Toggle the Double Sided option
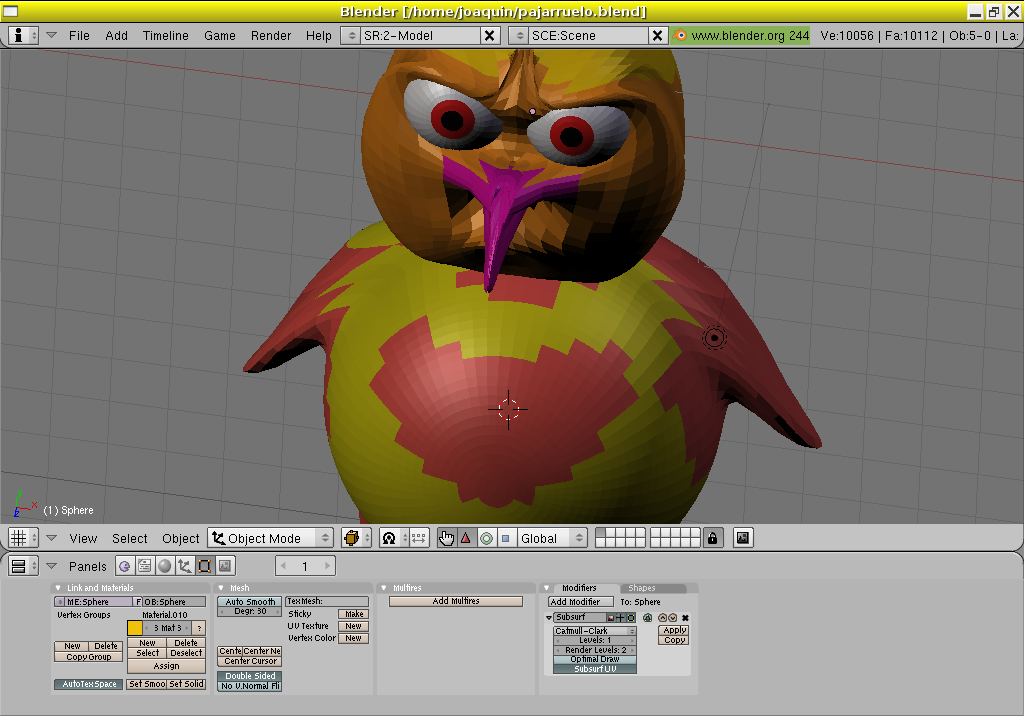 (x=250, y=676)
